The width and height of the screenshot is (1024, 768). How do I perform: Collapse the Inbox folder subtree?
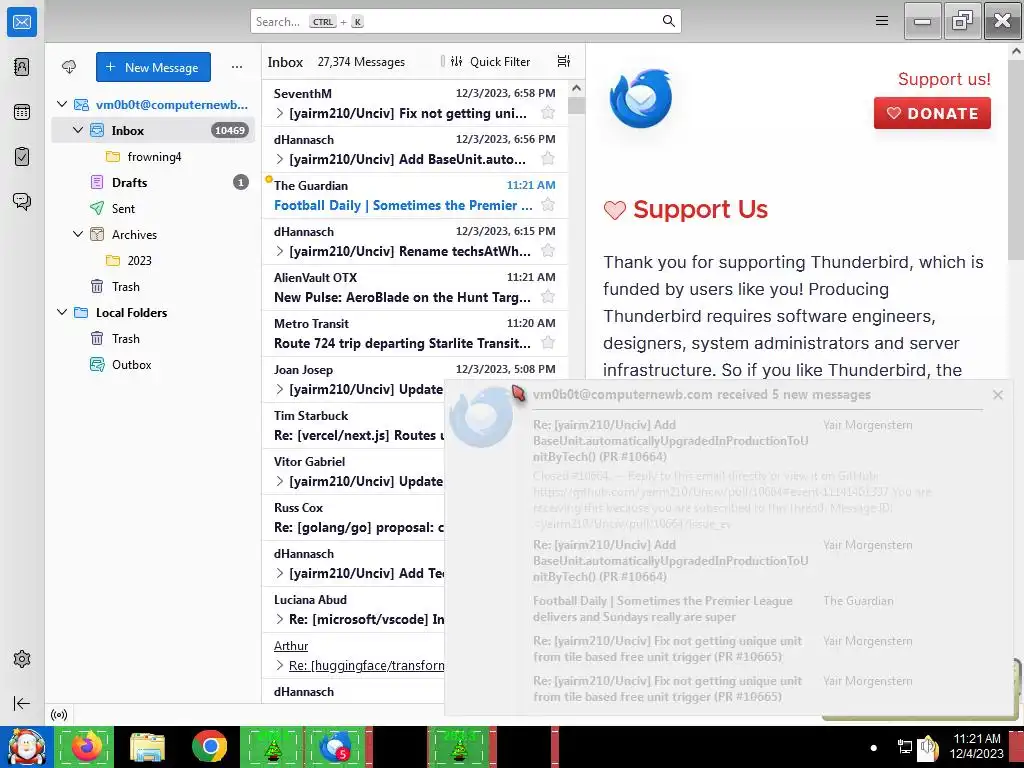point(78,130)
